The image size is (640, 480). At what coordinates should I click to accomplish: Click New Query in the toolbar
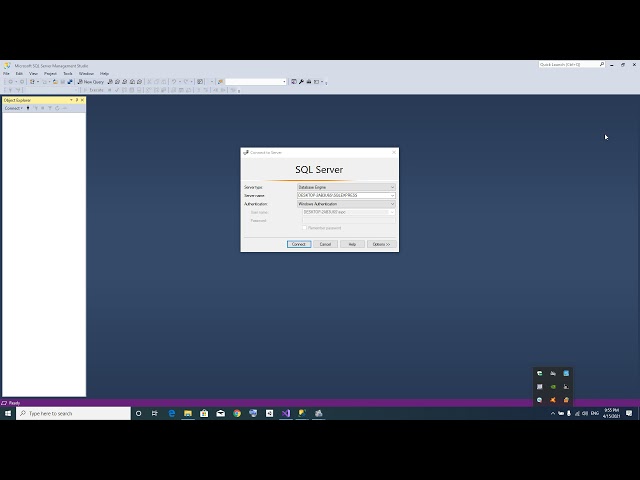(91, 82)
